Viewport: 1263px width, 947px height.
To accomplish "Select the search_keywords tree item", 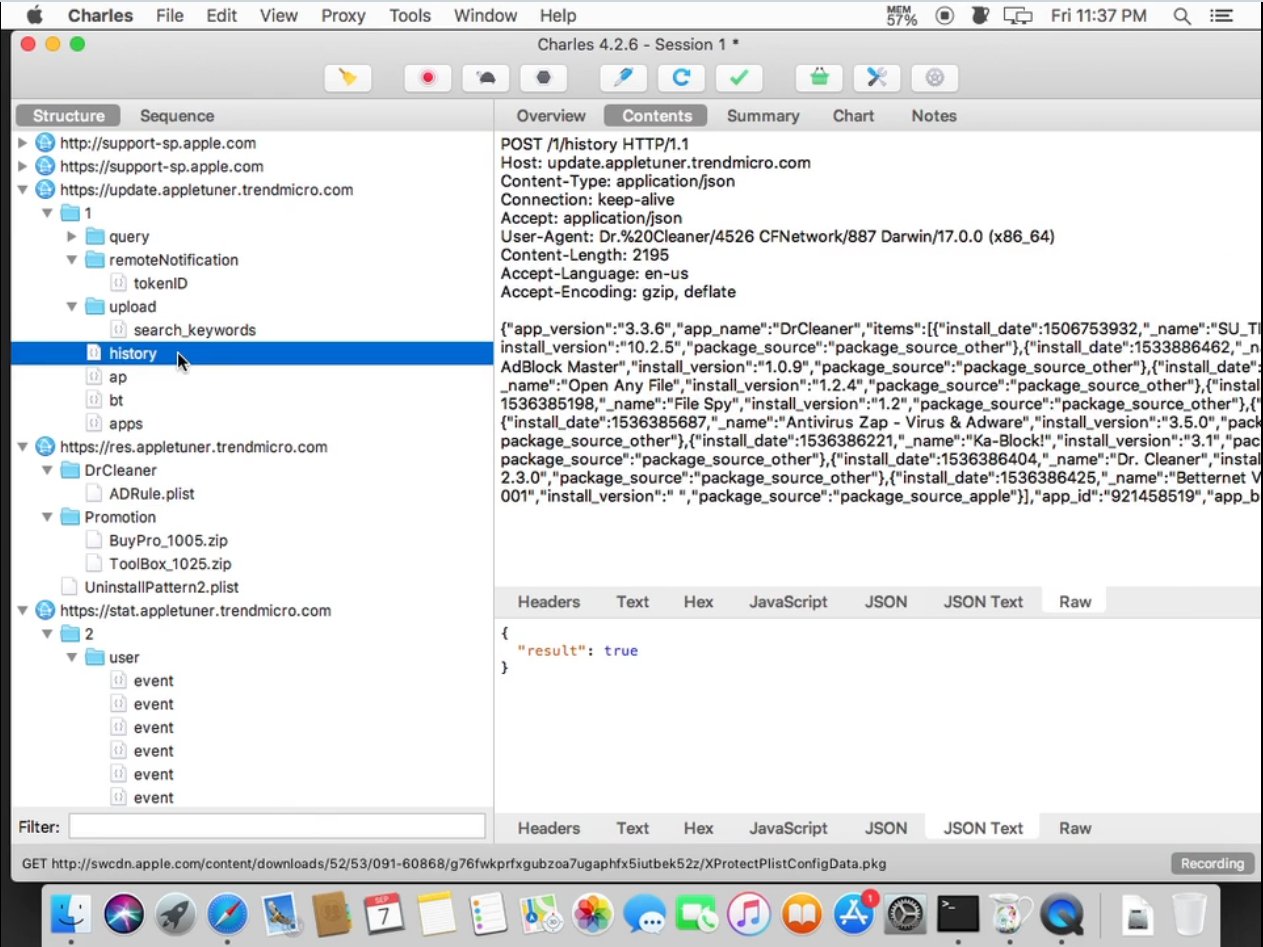I will tap(195, 330).
